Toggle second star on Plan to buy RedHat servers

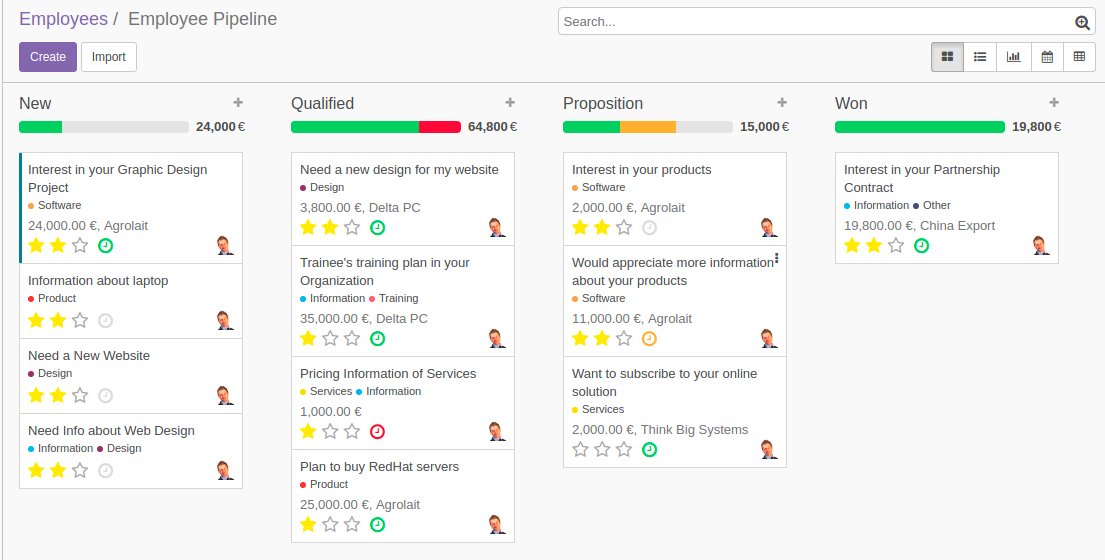[x=330, y=524]
